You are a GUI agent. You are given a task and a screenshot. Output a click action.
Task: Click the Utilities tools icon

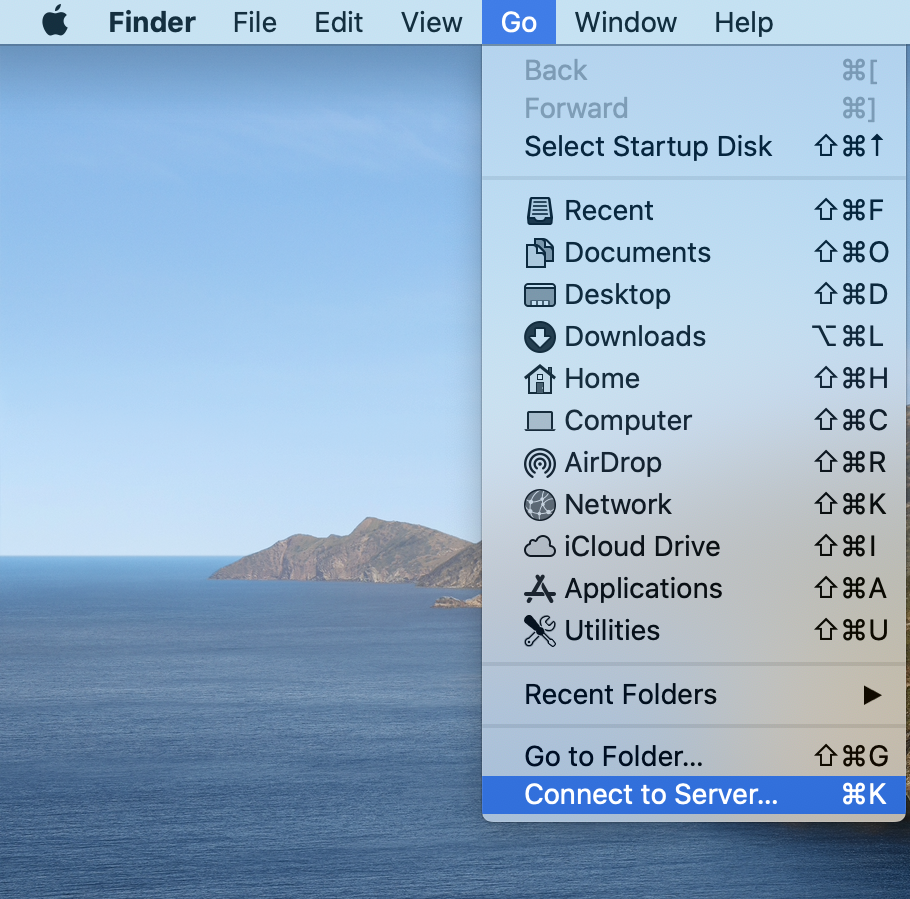pos(540,631)
